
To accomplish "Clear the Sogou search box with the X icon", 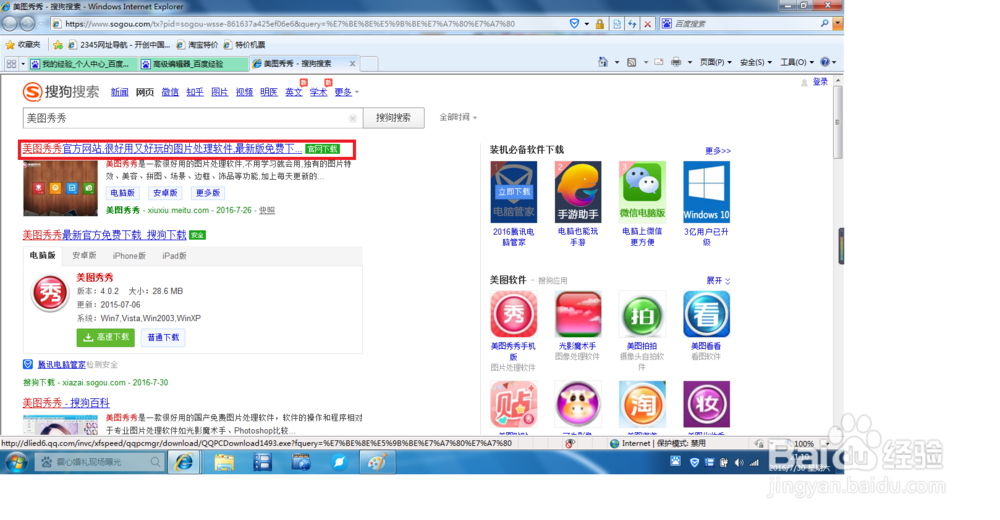I will [x=353, y=118].
